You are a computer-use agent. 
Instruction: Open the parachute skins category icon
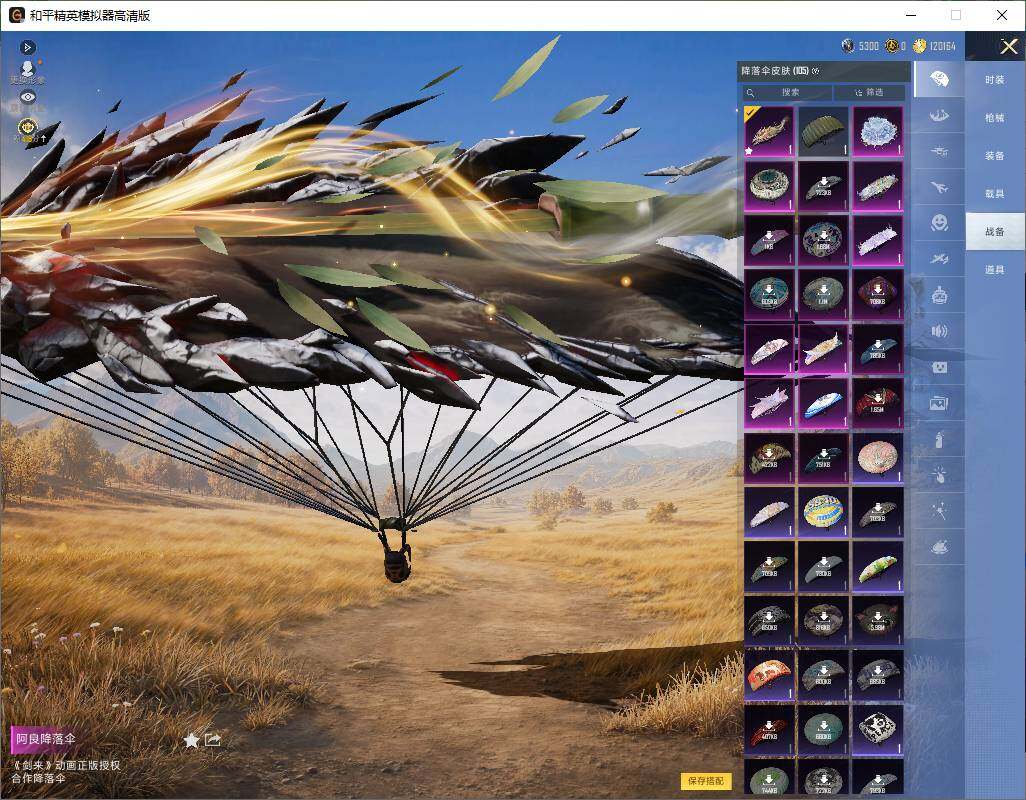[939, 80]
